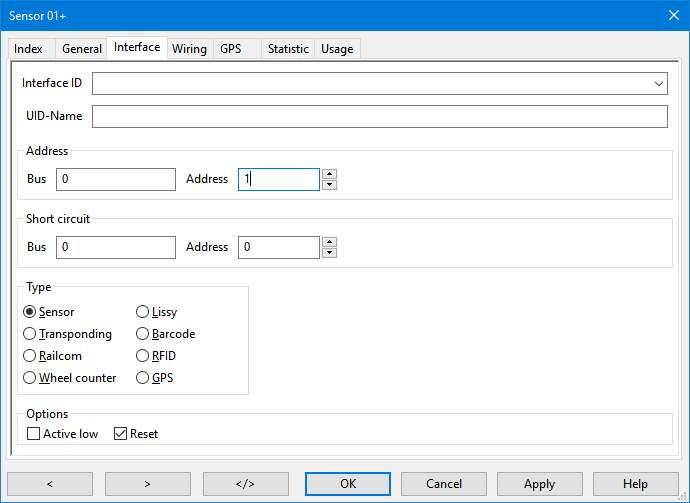690x503 pixels.
Task: Pick the Lissy type option
Action: tap(143, 312)
